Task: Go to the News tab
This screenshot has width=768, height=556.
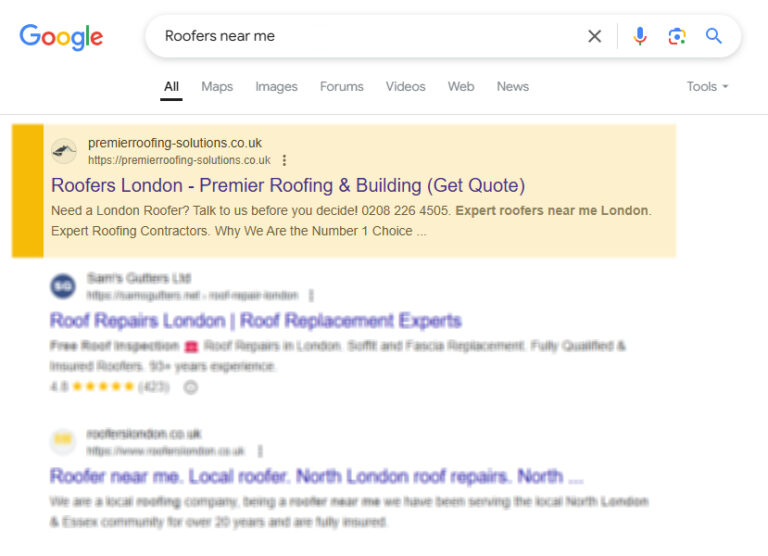Action: pos(512,87)
